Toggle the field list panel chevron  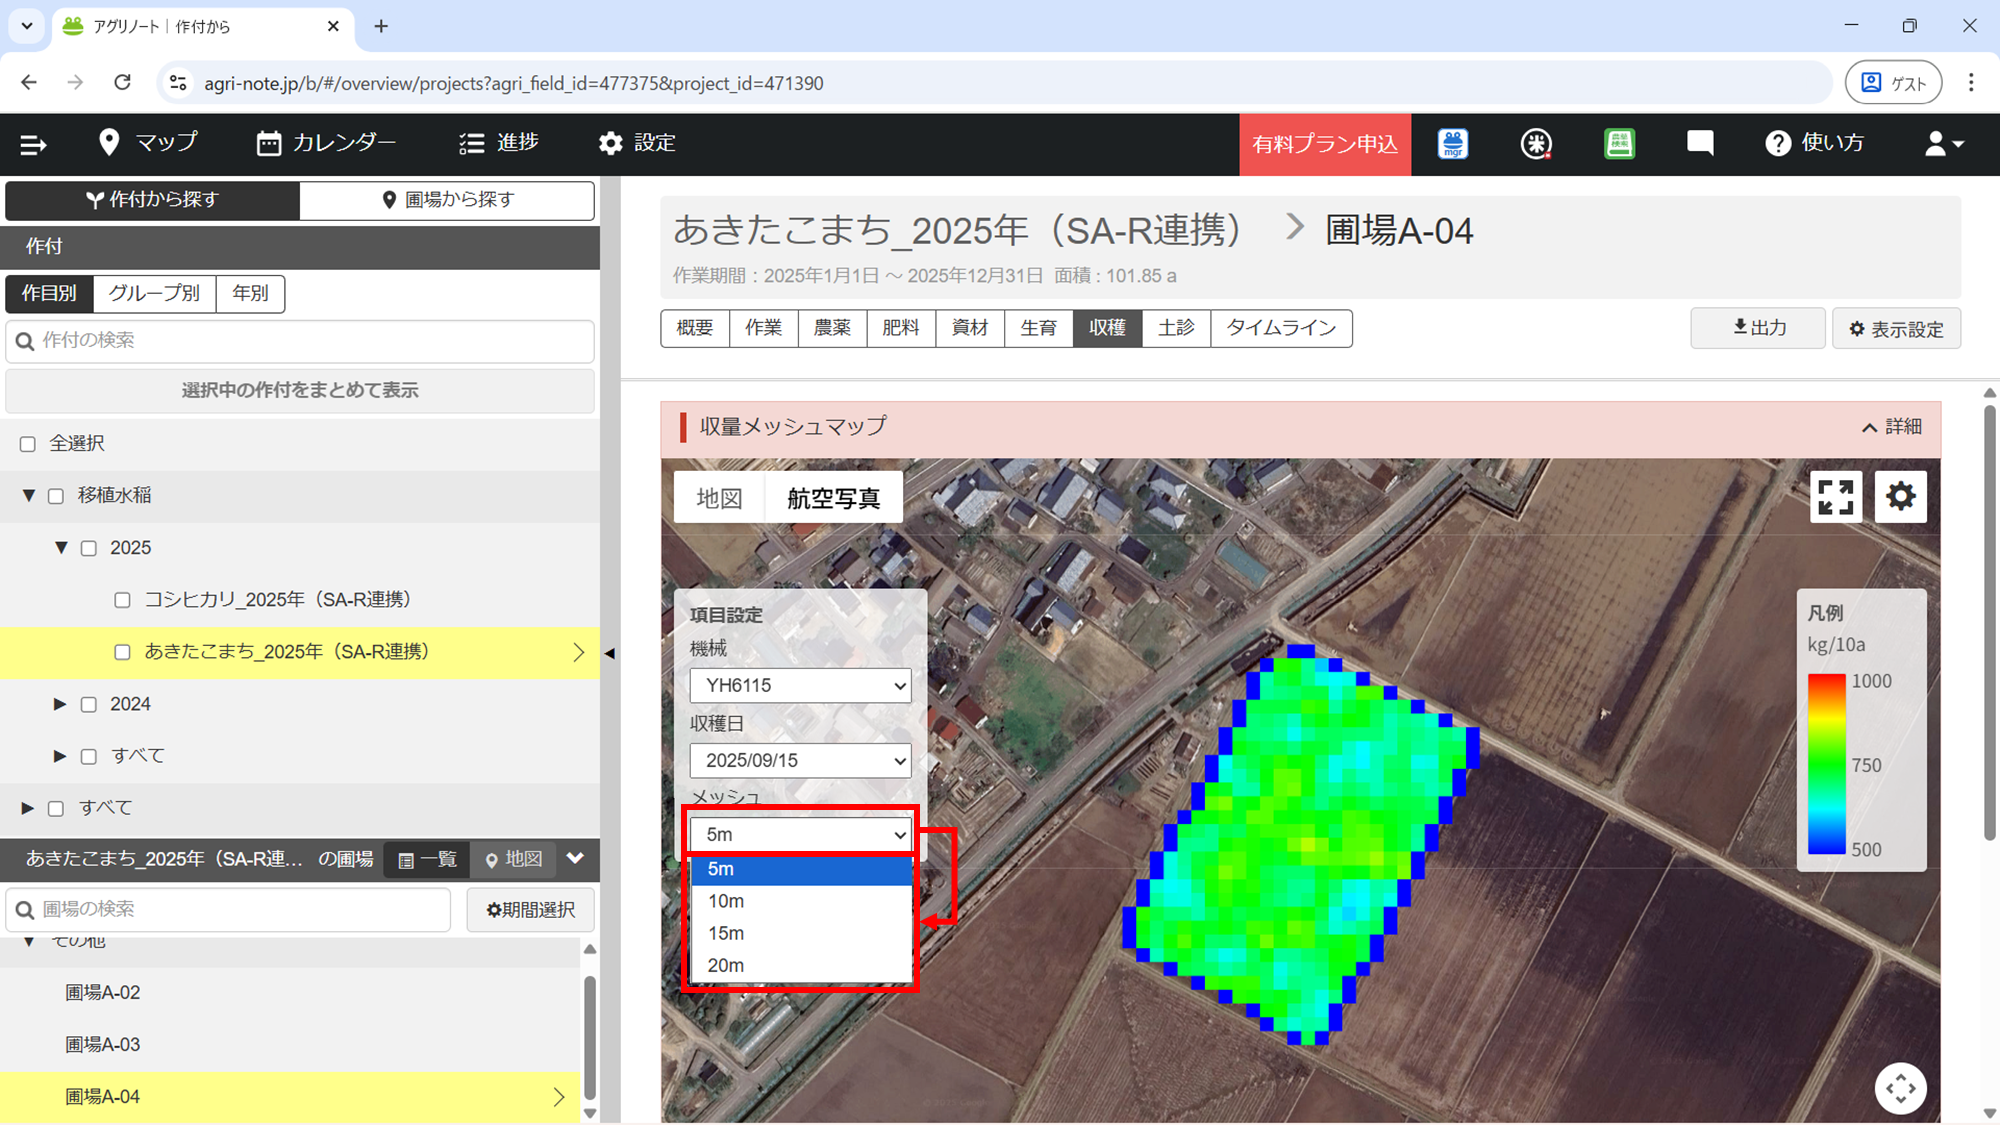point(575,858)
